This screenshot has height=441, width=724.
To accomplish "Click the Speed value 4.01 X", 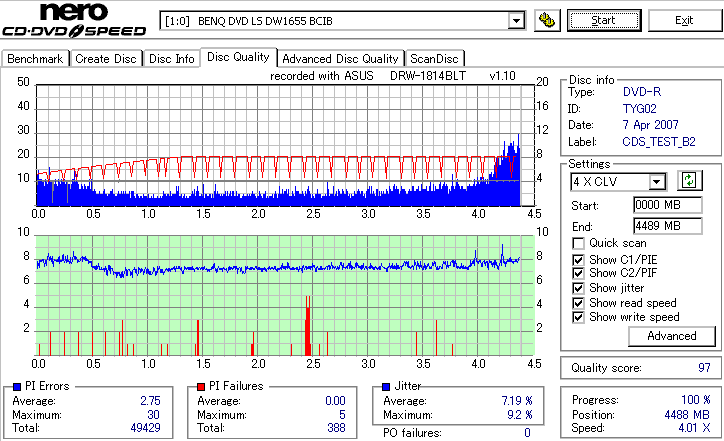I will (x=694, y=428).
